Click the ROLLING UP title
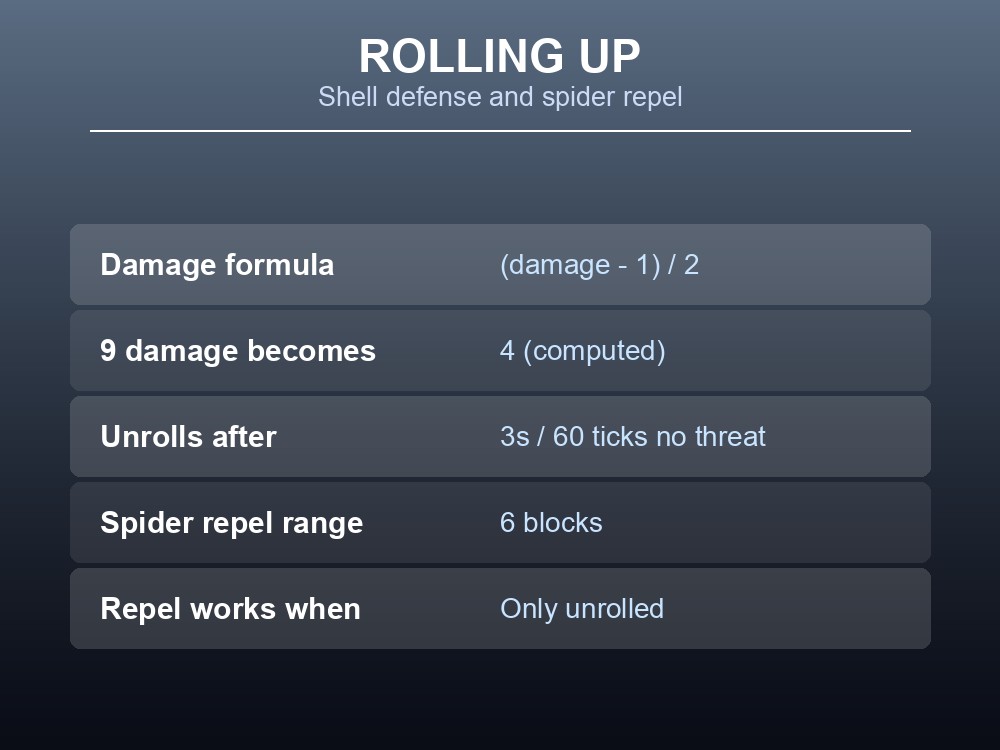The height and width of the screenshot is (750, 1000). click(499, 56)
